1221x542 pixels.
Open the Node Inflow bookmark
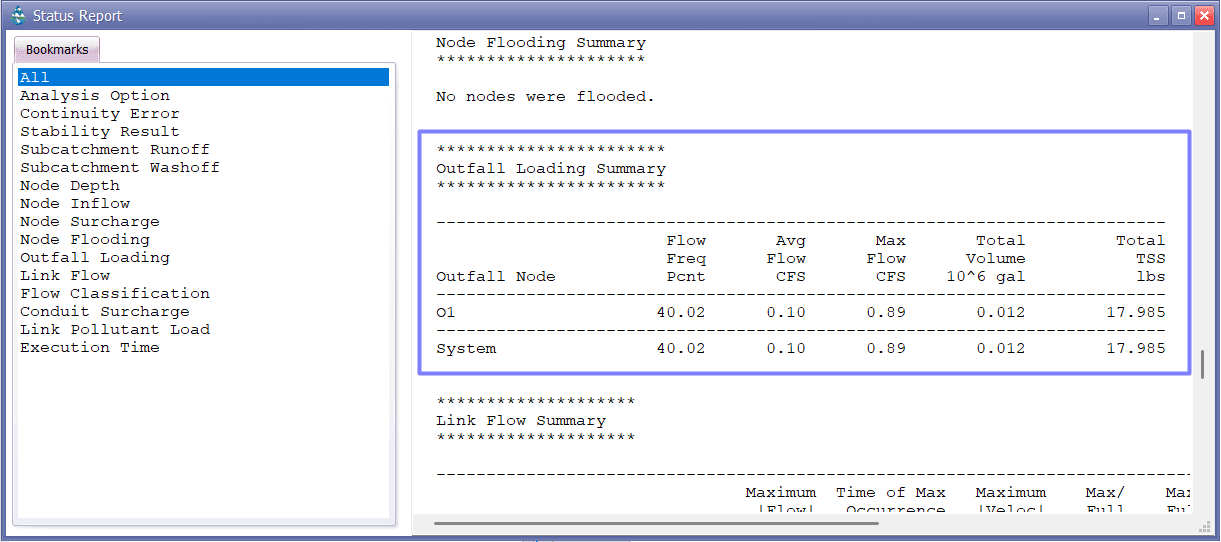pos(75,203)
